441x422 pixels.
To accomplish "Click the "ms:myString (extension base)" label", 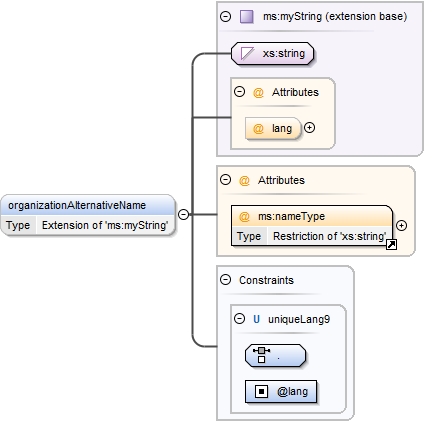I will [335, 16].
